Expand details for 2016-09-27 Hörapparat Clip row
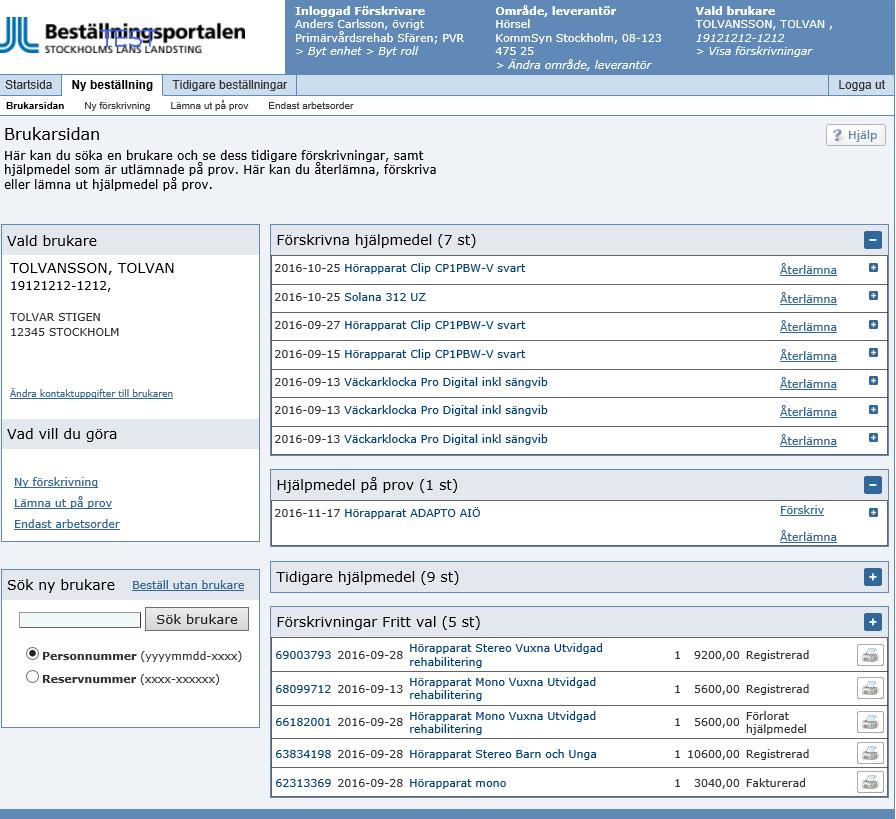This screenshot has width=896, height=819. tap(873, 325)
